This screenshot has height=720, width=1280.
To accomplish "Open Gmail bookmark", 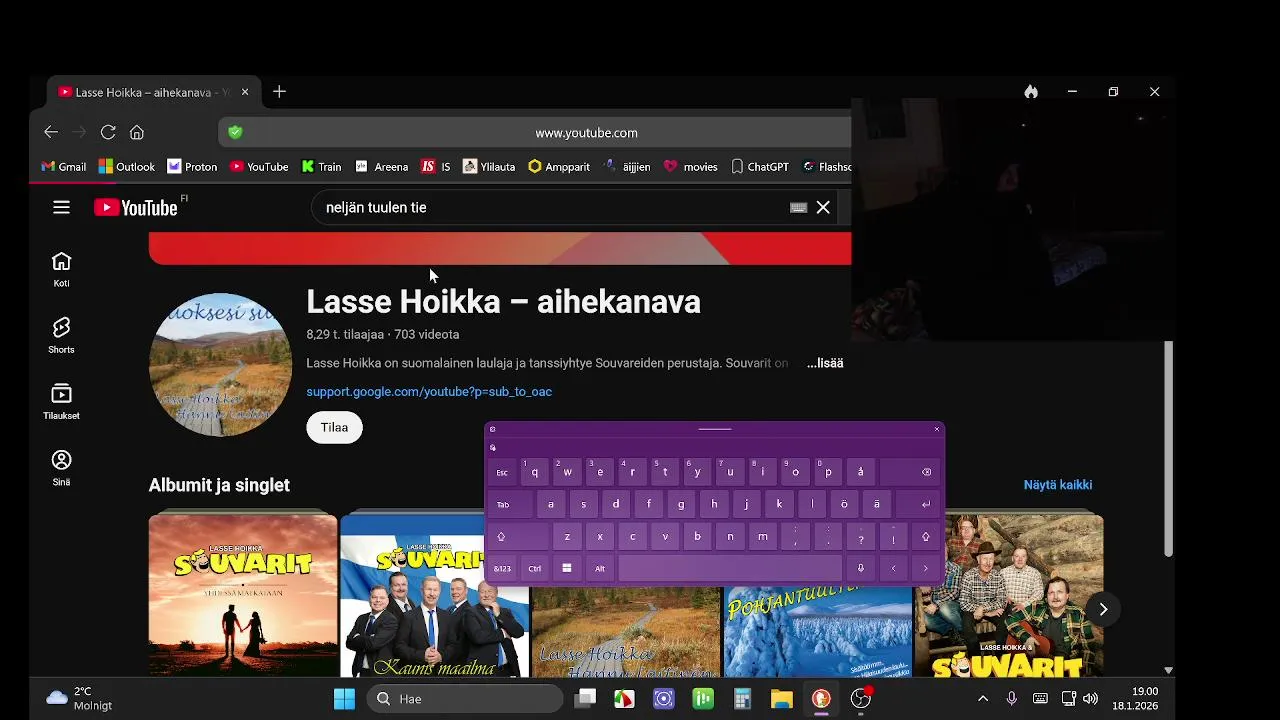I will (x=63, y=167).
